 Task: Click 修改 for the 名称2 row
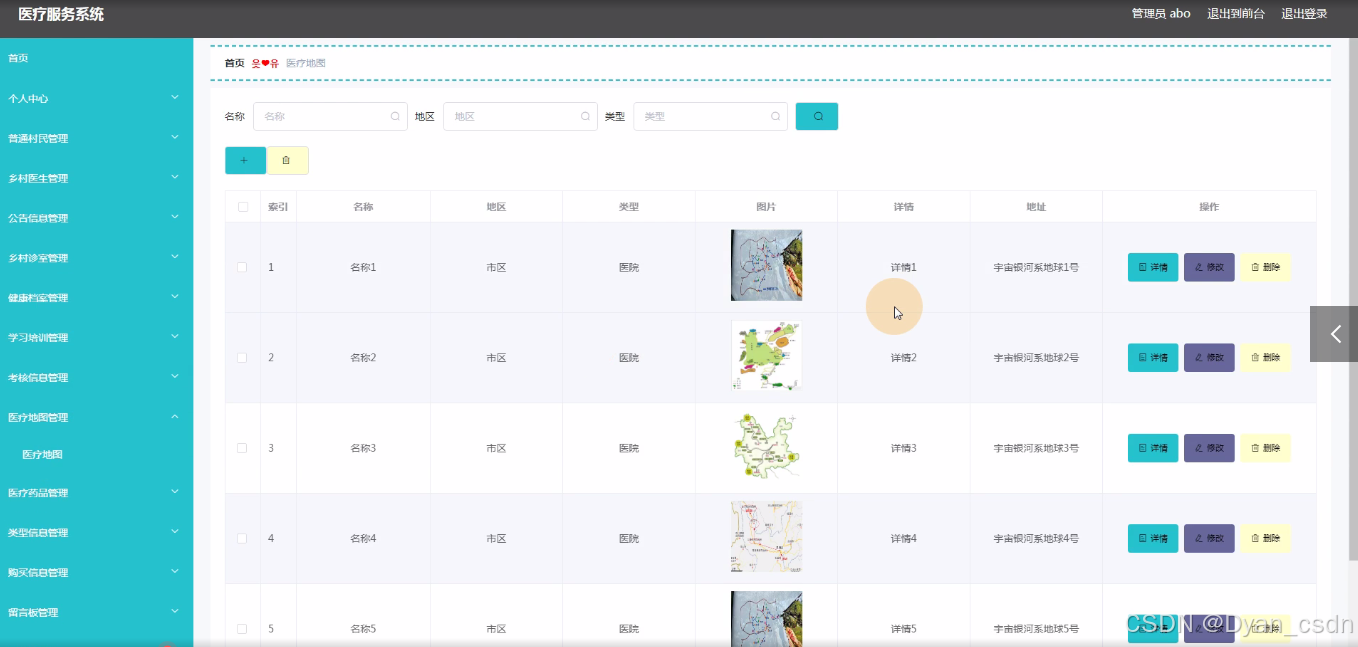(x=1209, y=358)
